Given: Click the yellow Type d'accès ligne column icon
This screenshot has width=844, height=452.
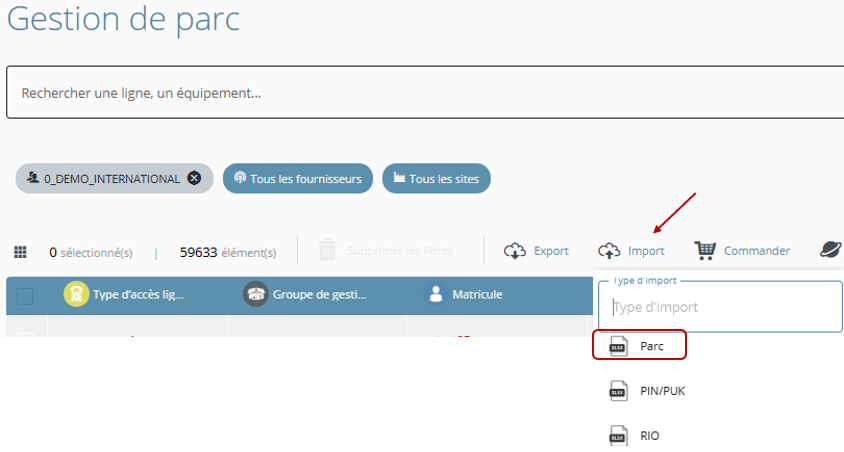Looking at the screenshot, I should pyautogui.click(x=76, y=294).
